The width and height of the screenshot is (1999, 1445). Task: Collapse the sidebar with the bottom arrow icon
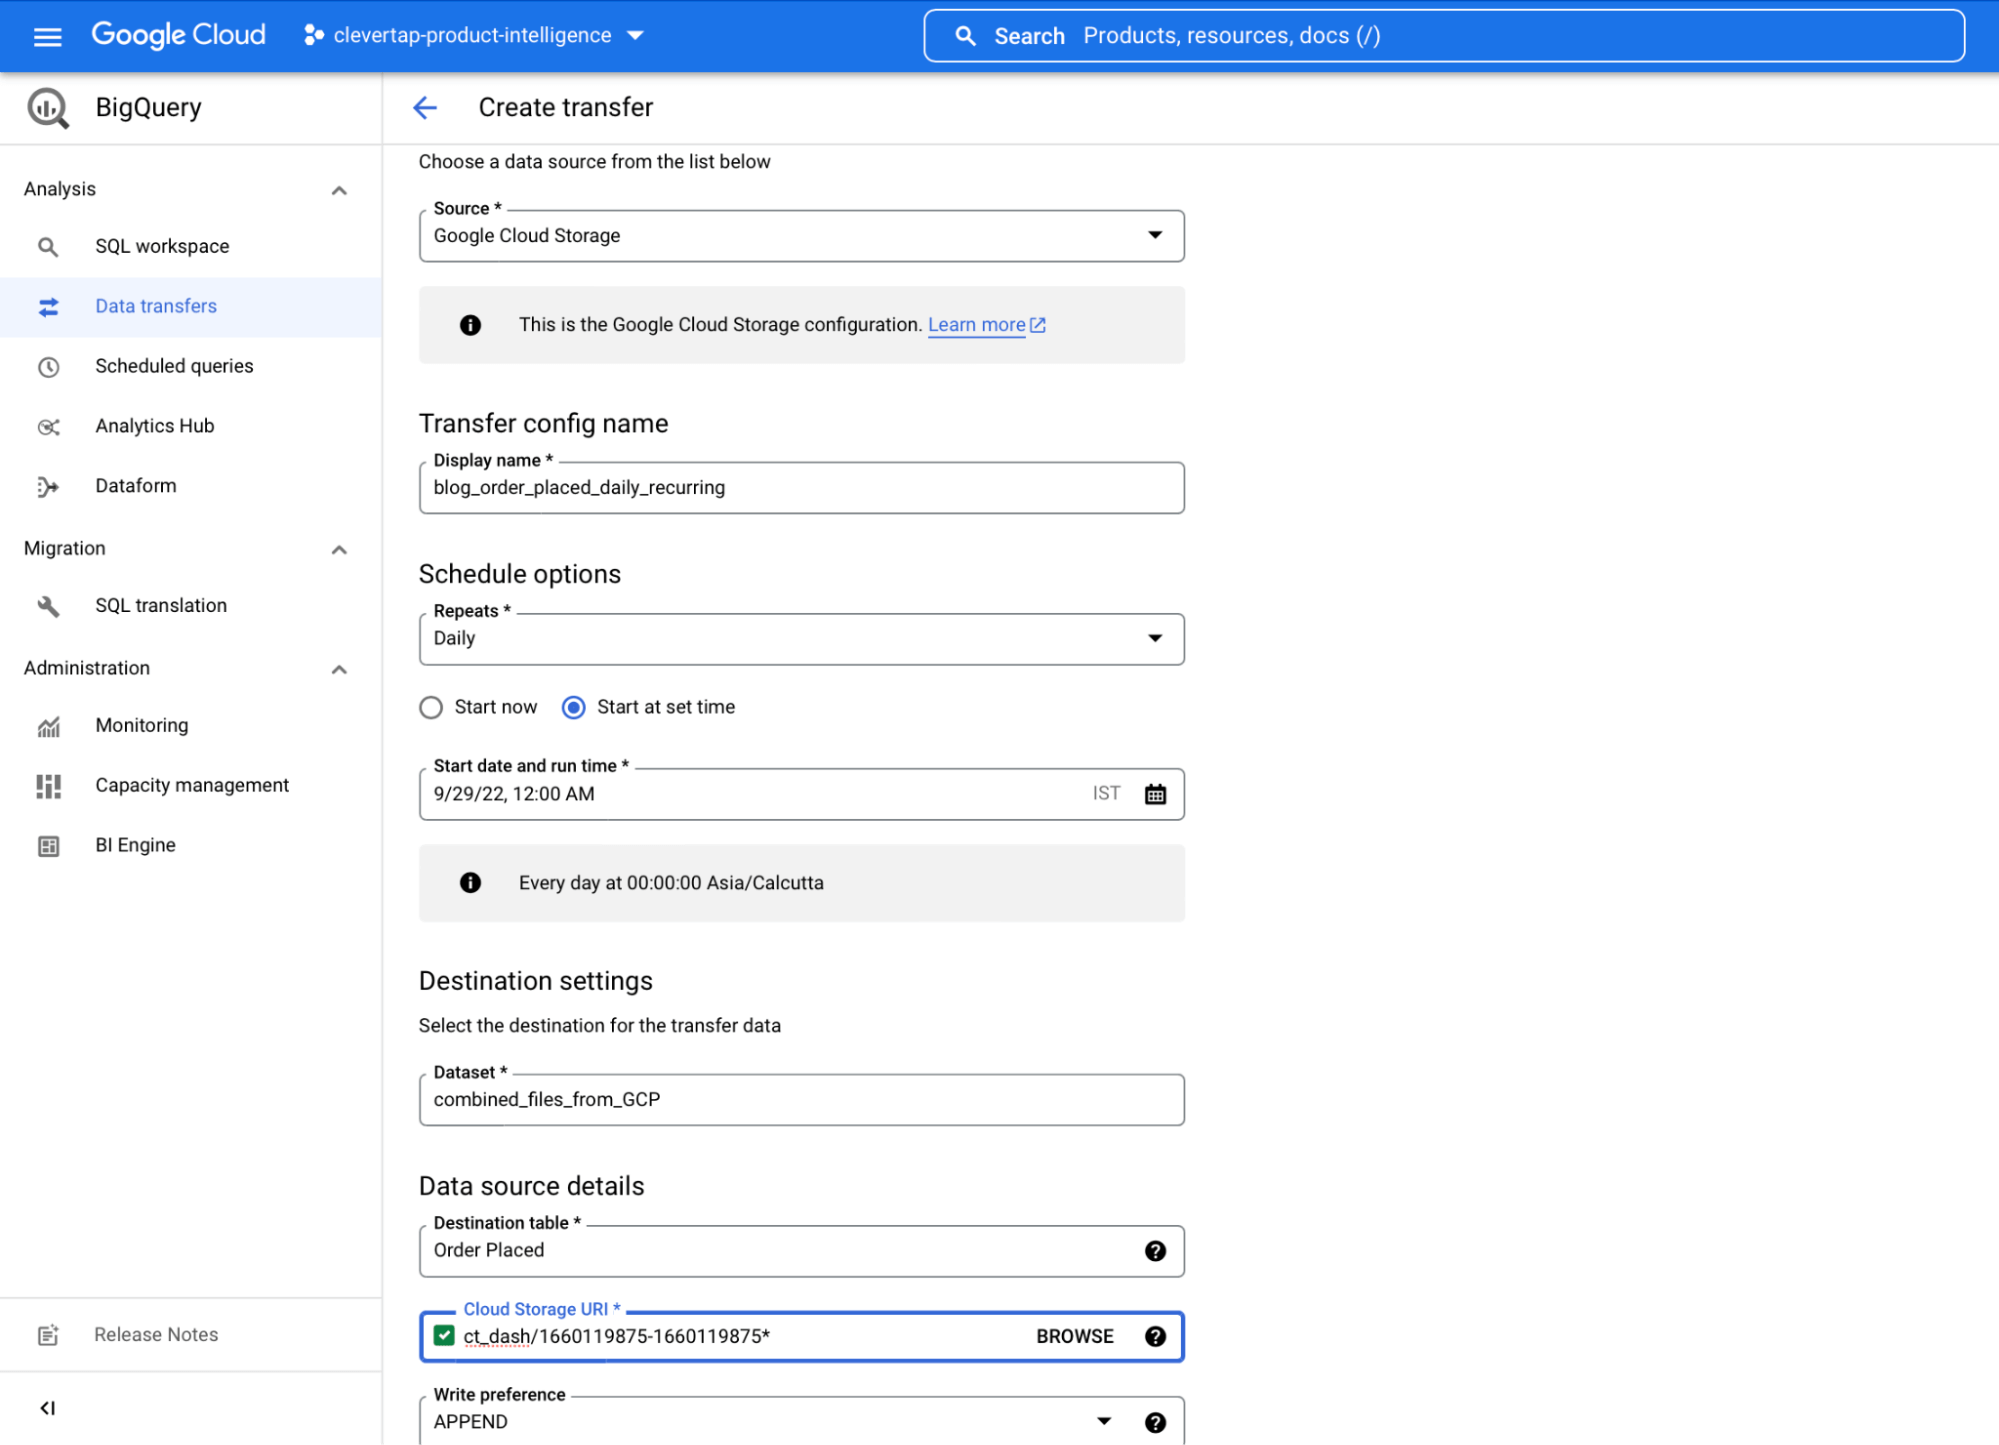47,1408
